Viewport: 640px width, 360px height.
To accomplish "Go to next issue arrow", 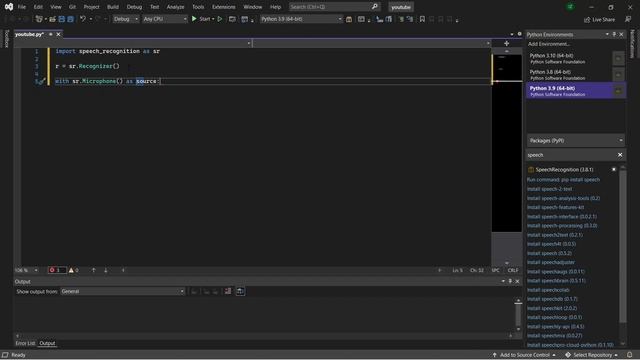I will (x=105, y=270).
